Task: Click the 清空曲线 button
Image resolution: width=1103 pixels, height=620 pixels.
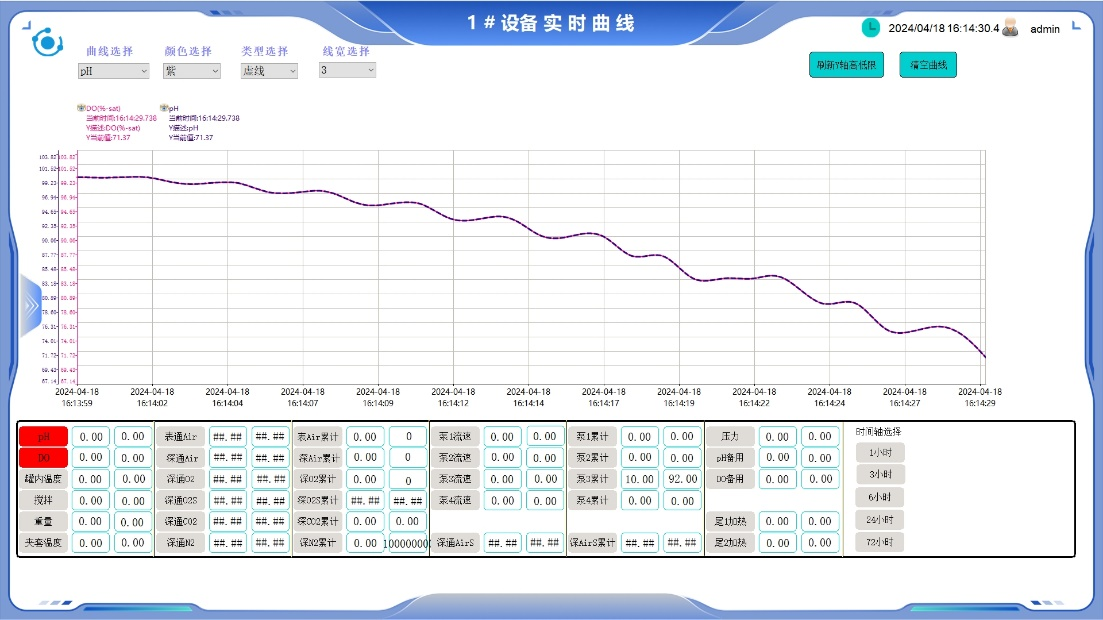Action: (928, 65)
